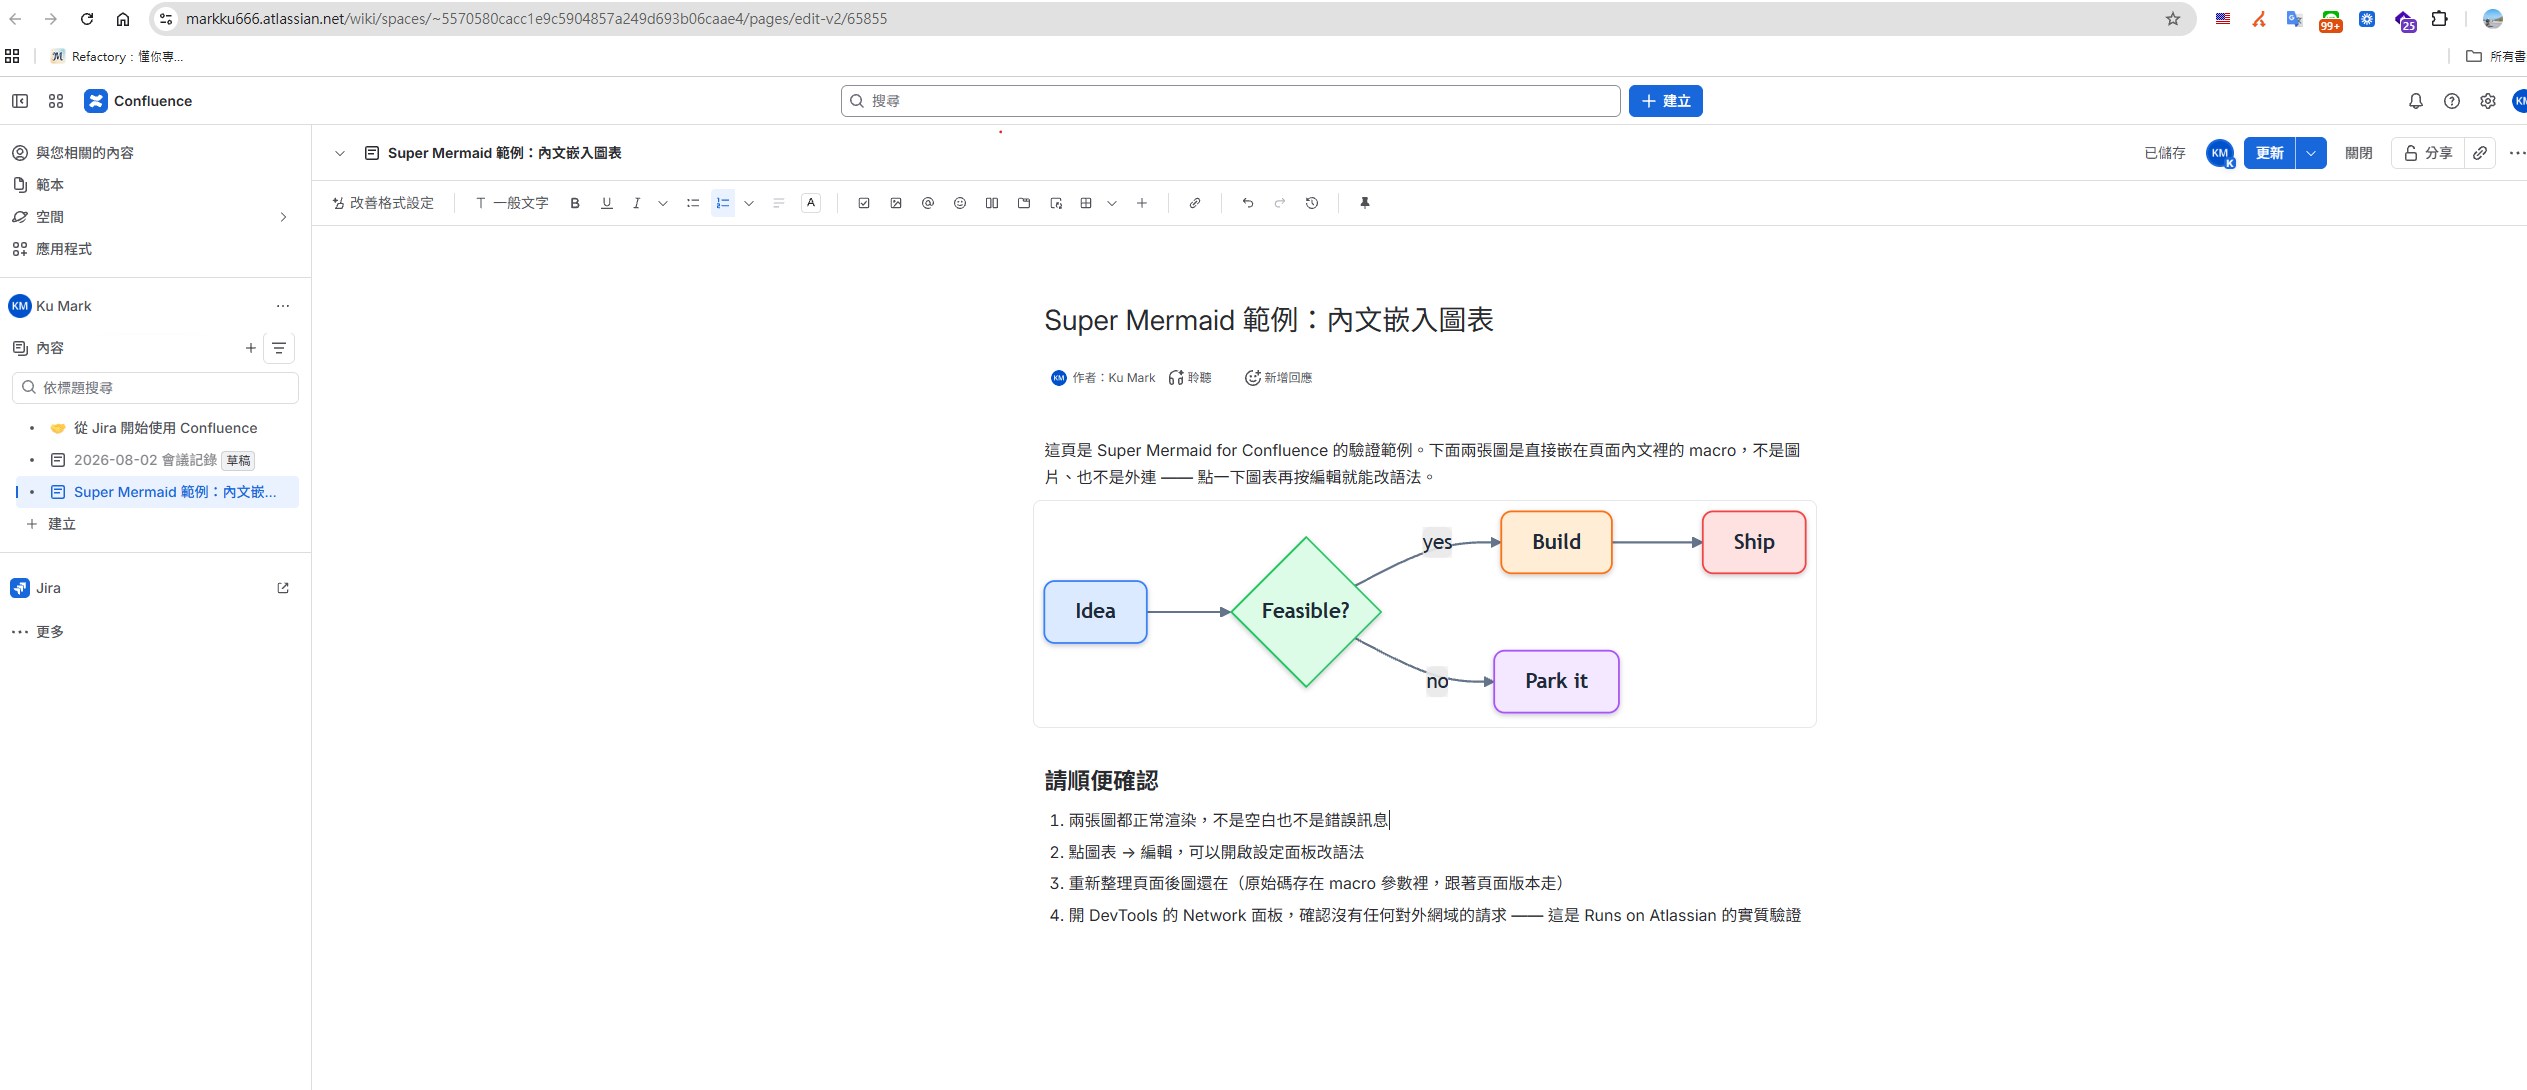This screenshot has width=2527, height=1090.
Task: Toggle bold formatting in the editor toolbar
Action: (575, 203)
